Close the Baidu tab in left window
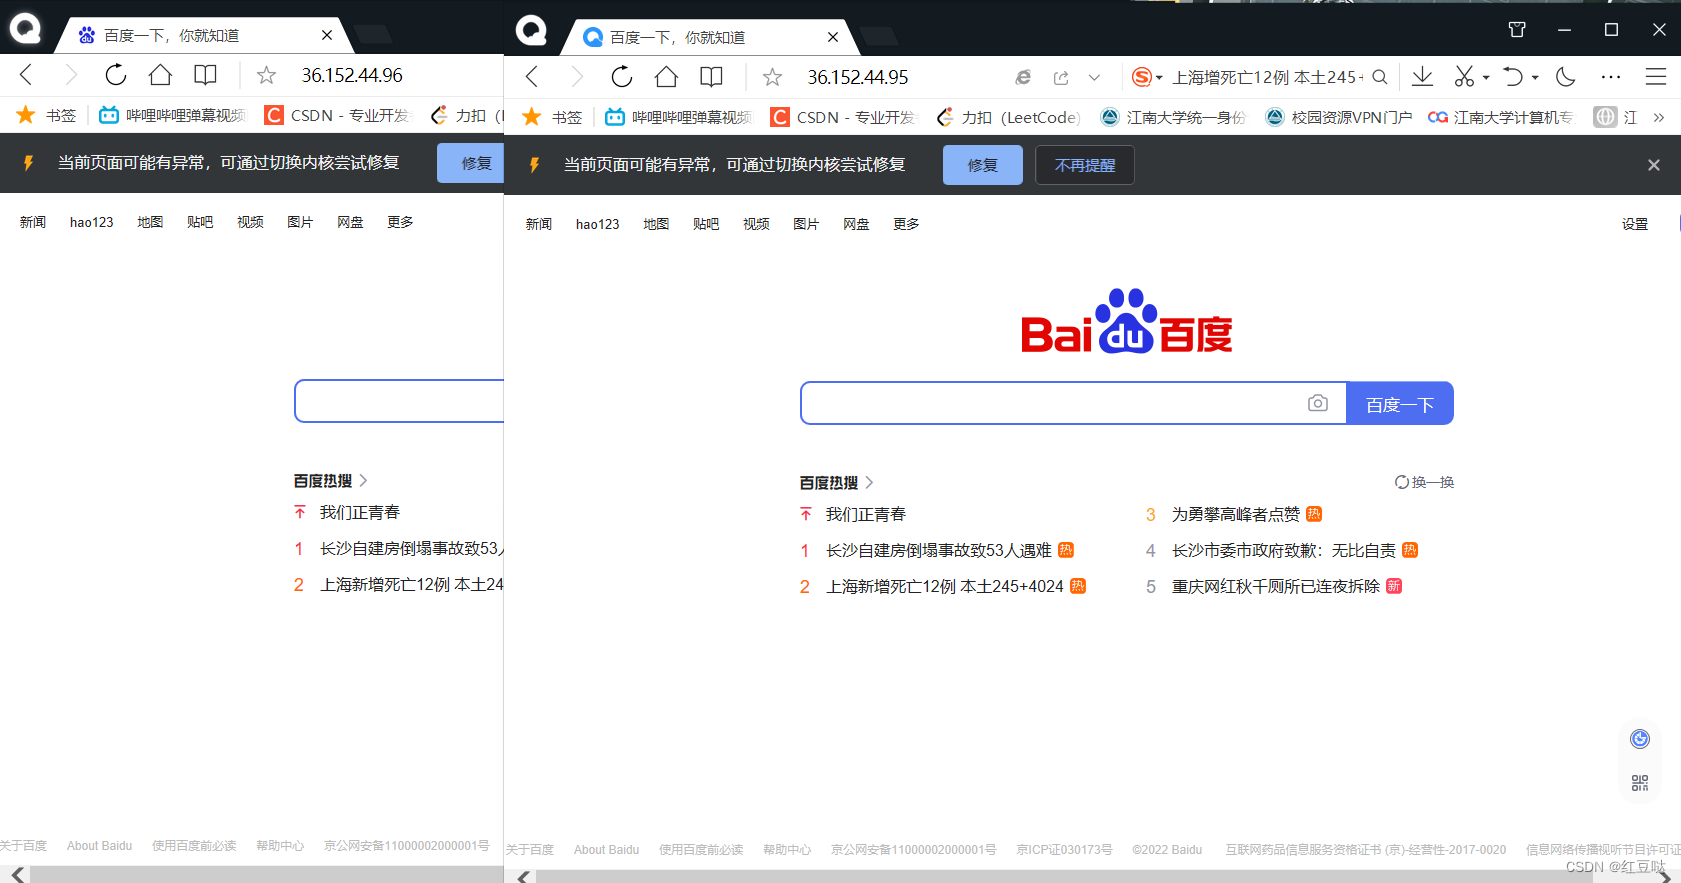 (x=327, y=35)
